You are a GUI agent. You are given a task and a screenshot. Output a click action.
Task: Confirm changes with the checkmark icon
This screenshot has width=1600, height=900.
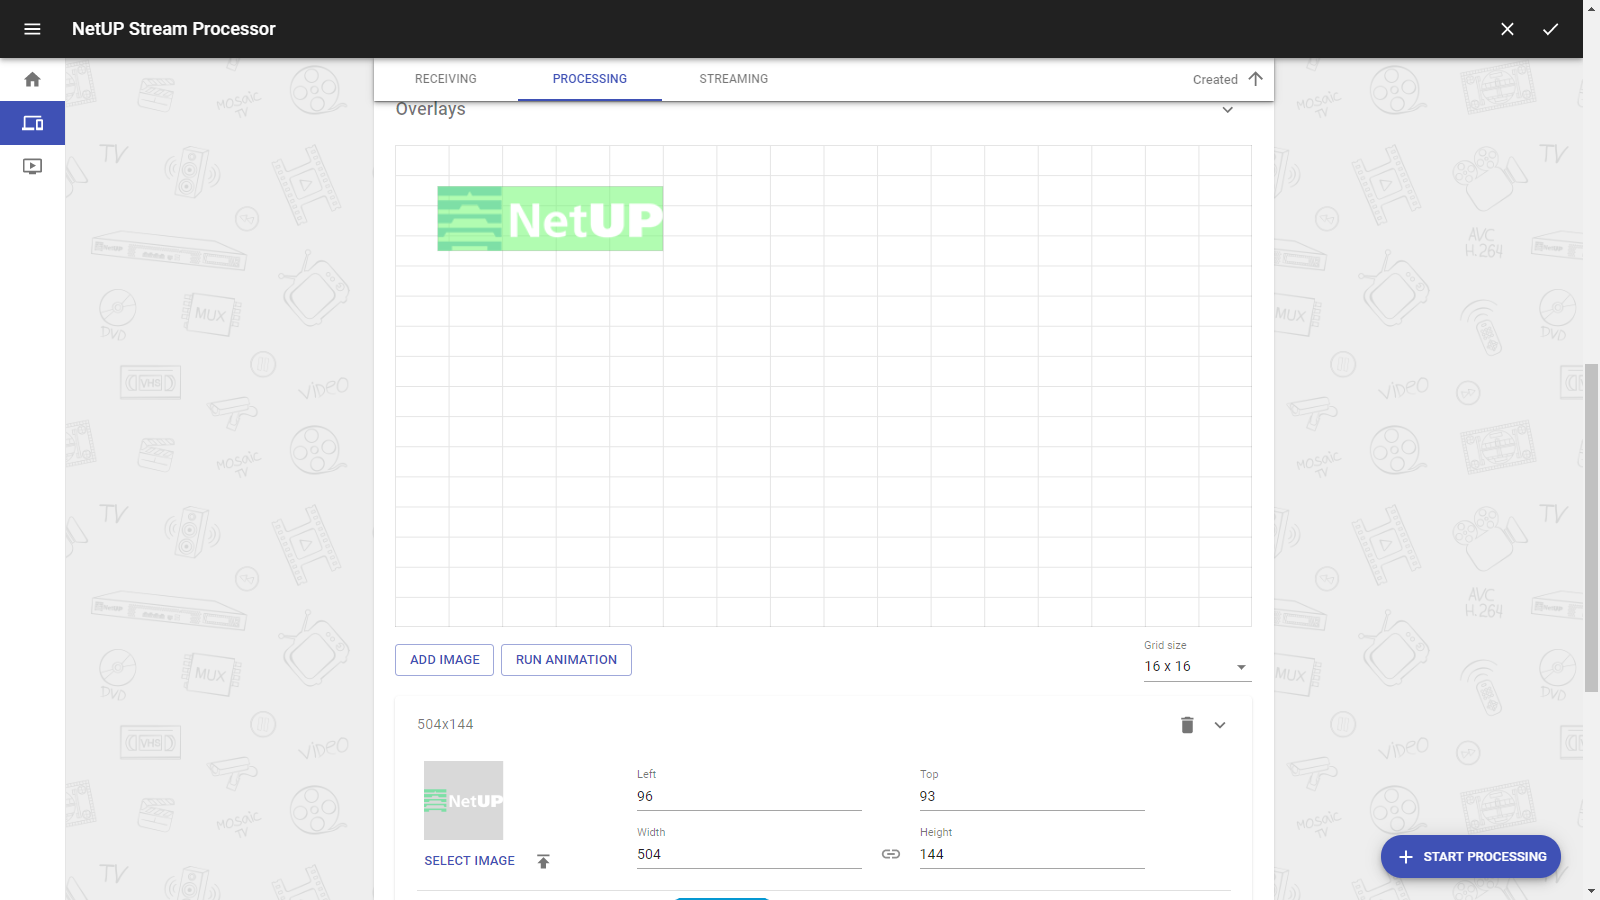click(x=1550, y=29)
